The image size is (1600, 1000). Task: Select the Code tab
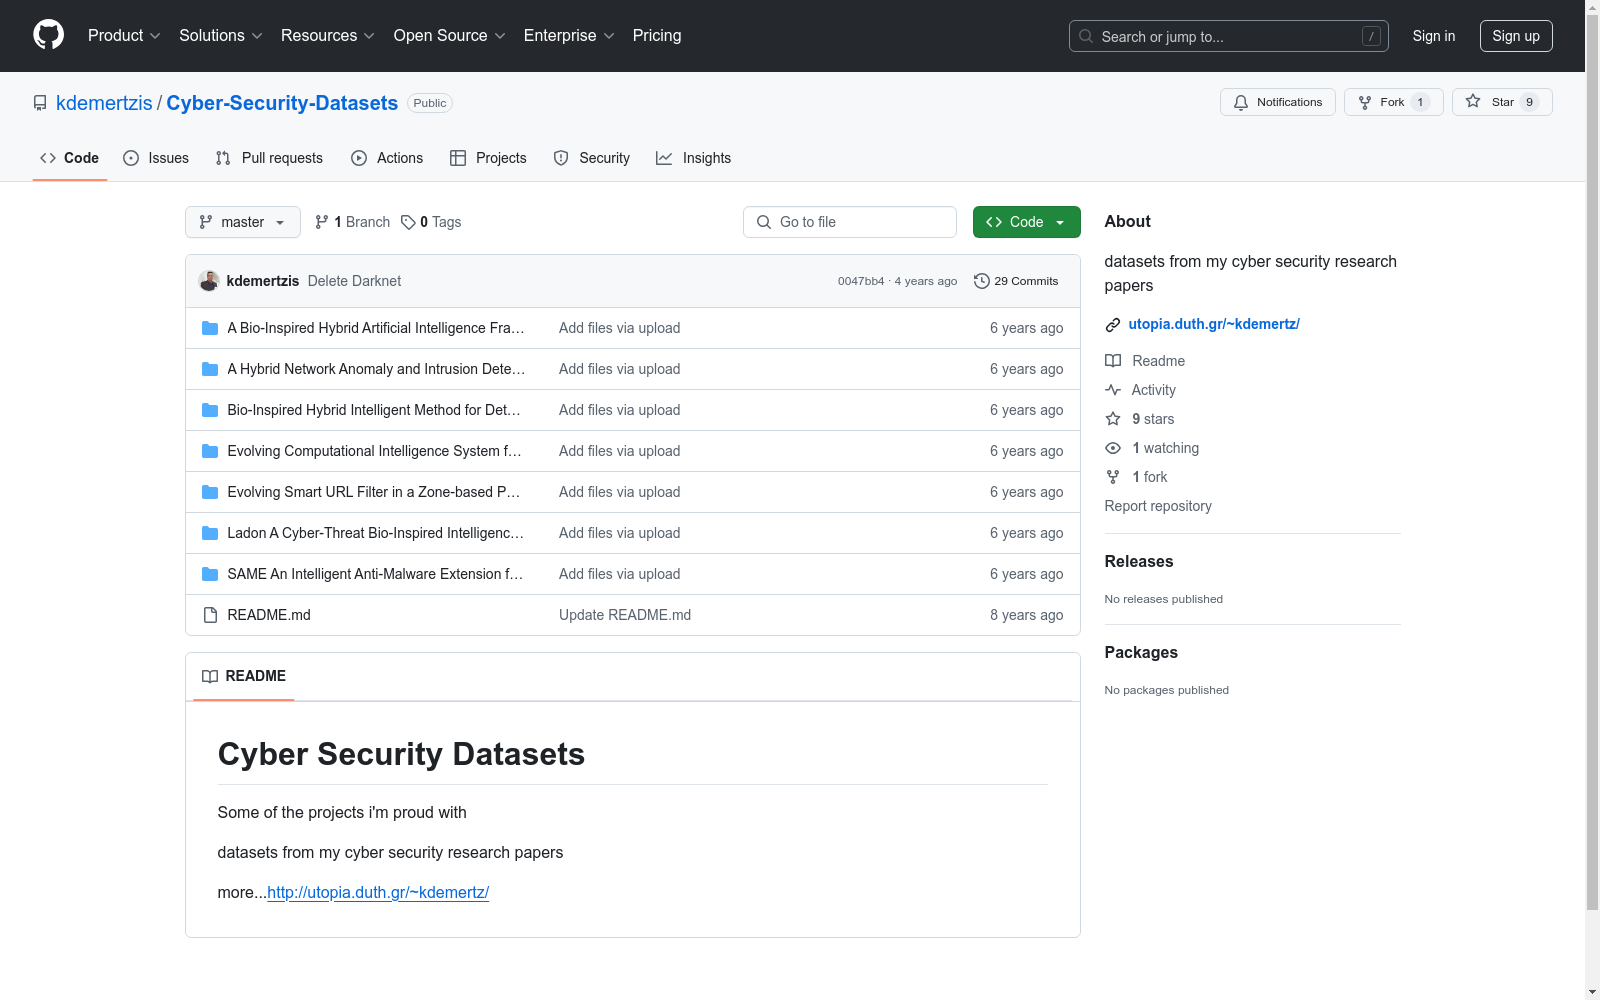tap(70, 158)
